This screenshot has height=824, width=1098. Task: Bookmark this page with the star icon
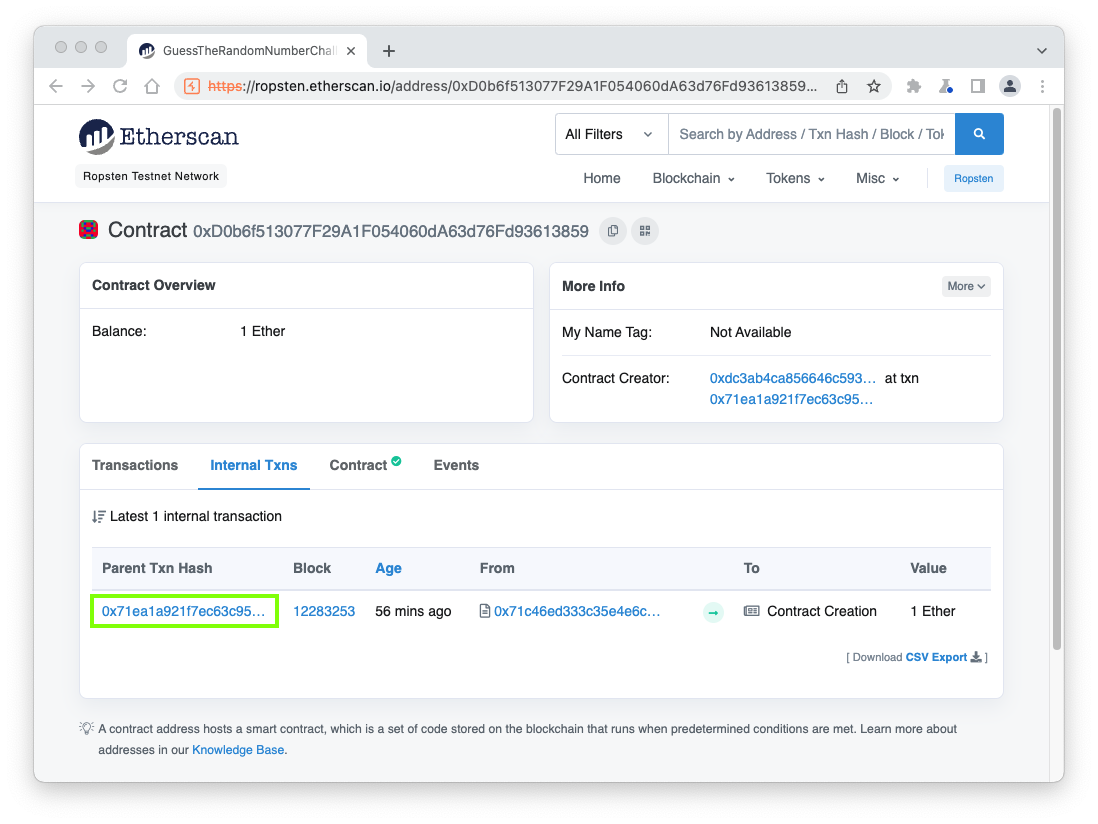(874, 86)
